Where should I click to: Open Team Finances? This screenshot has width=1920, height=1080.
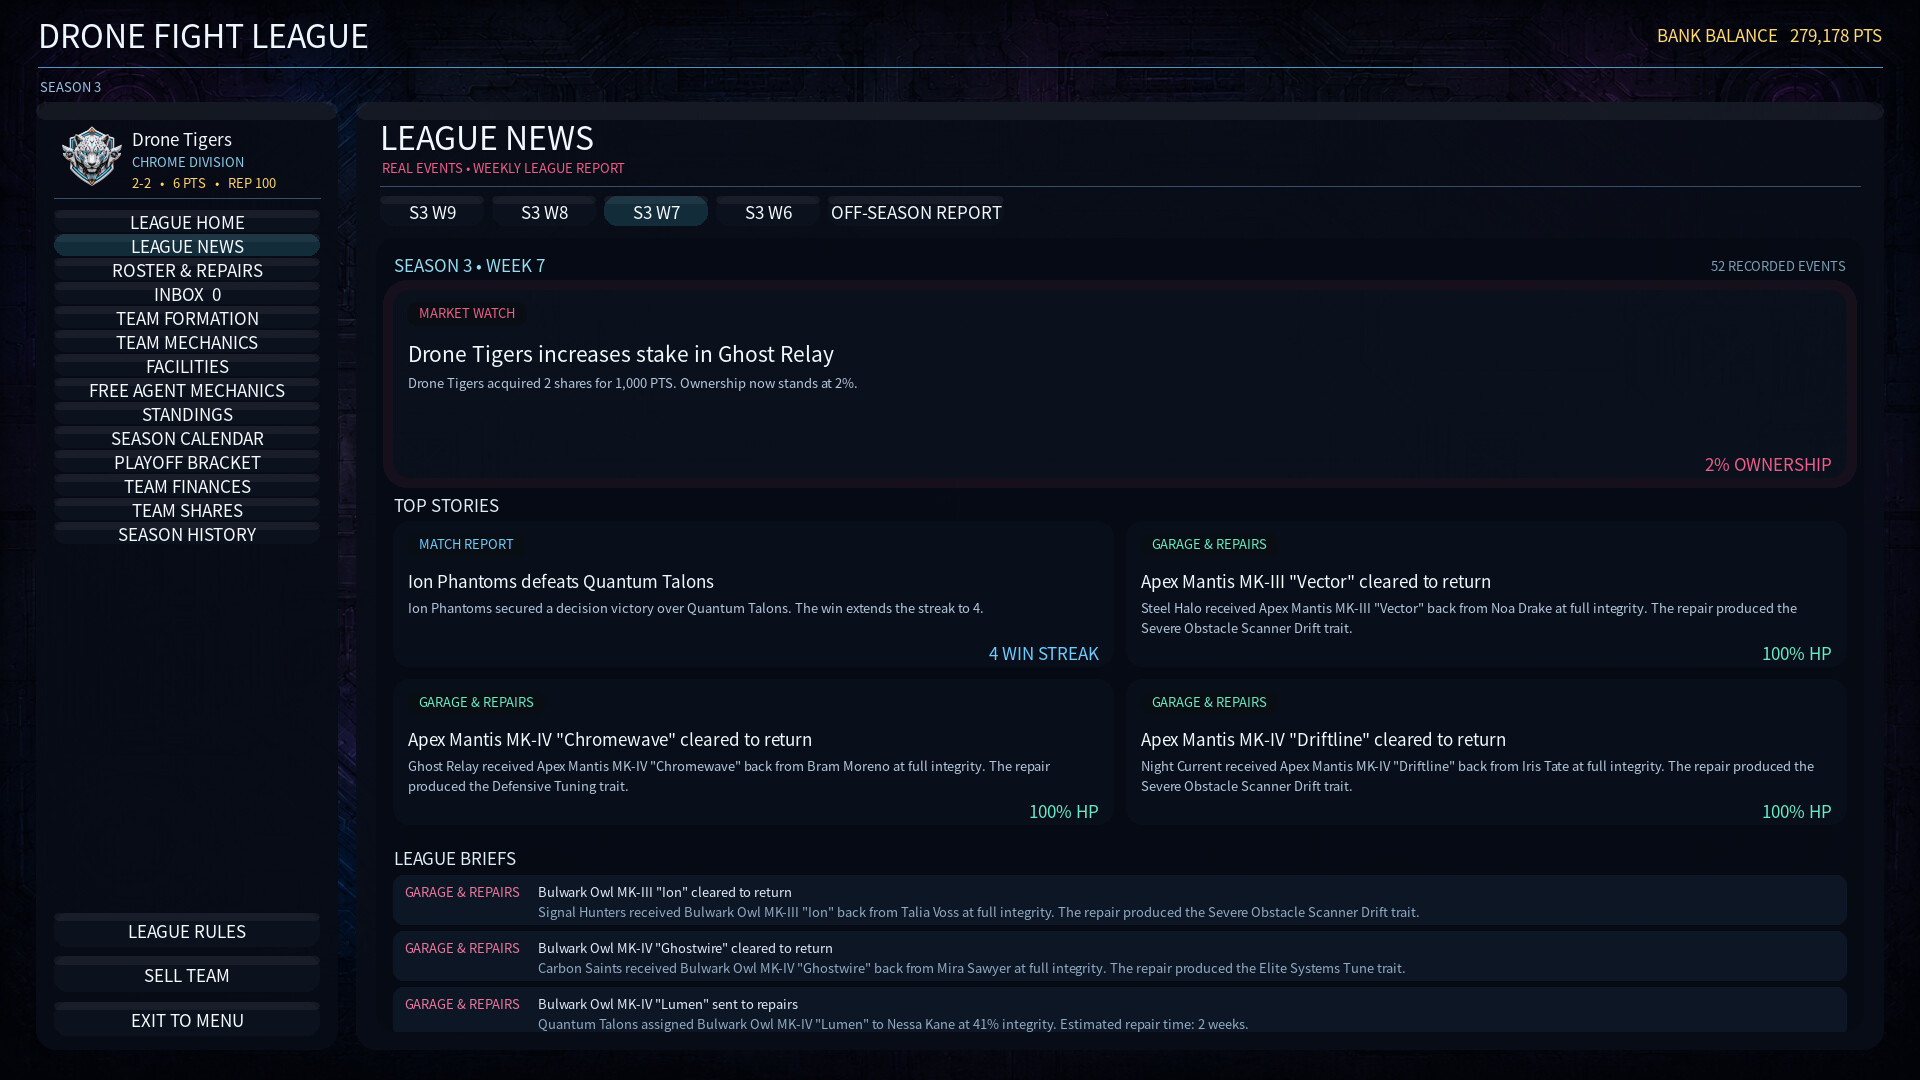point(187,486)
